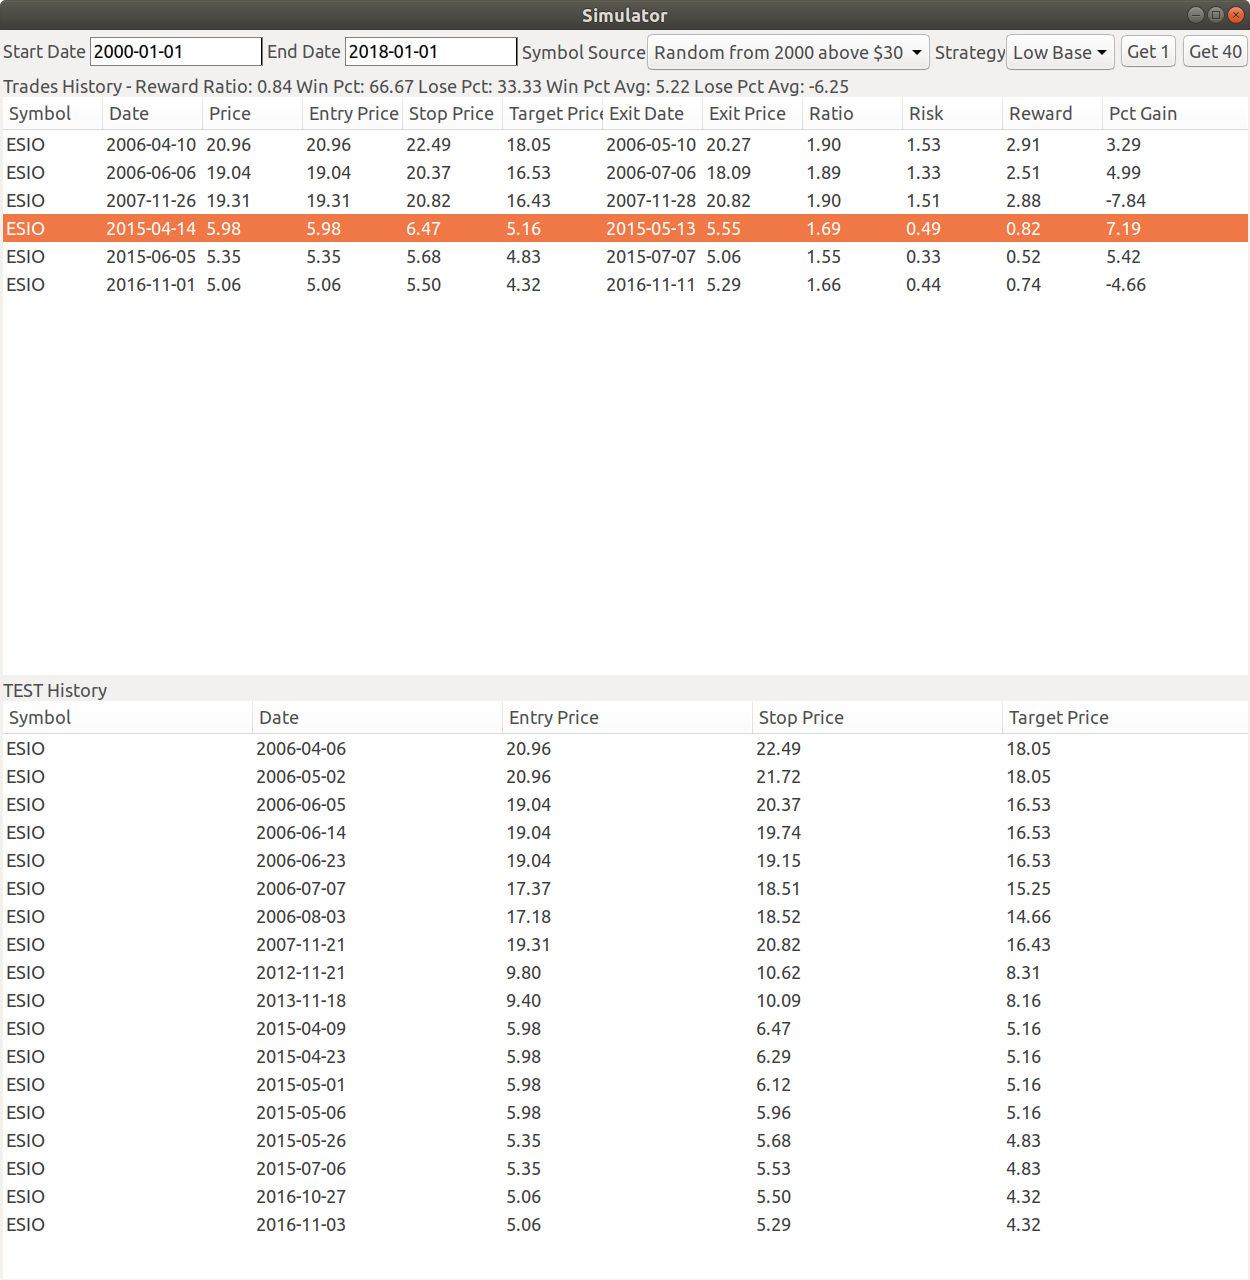
Task: Select test history row 2006-05-02
Action: [x=625, y=777]
